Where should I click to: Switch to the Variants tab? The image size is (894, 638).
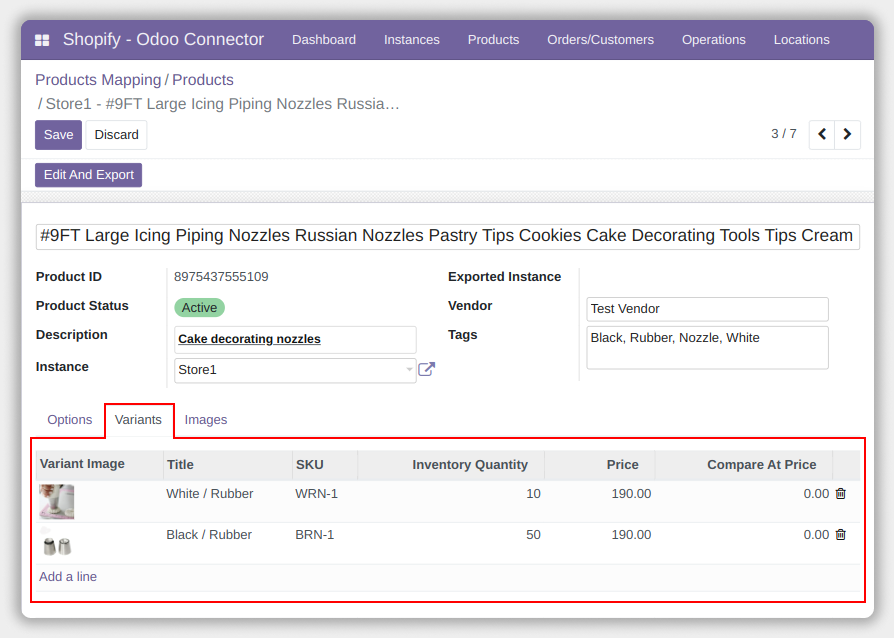(139, 420)
